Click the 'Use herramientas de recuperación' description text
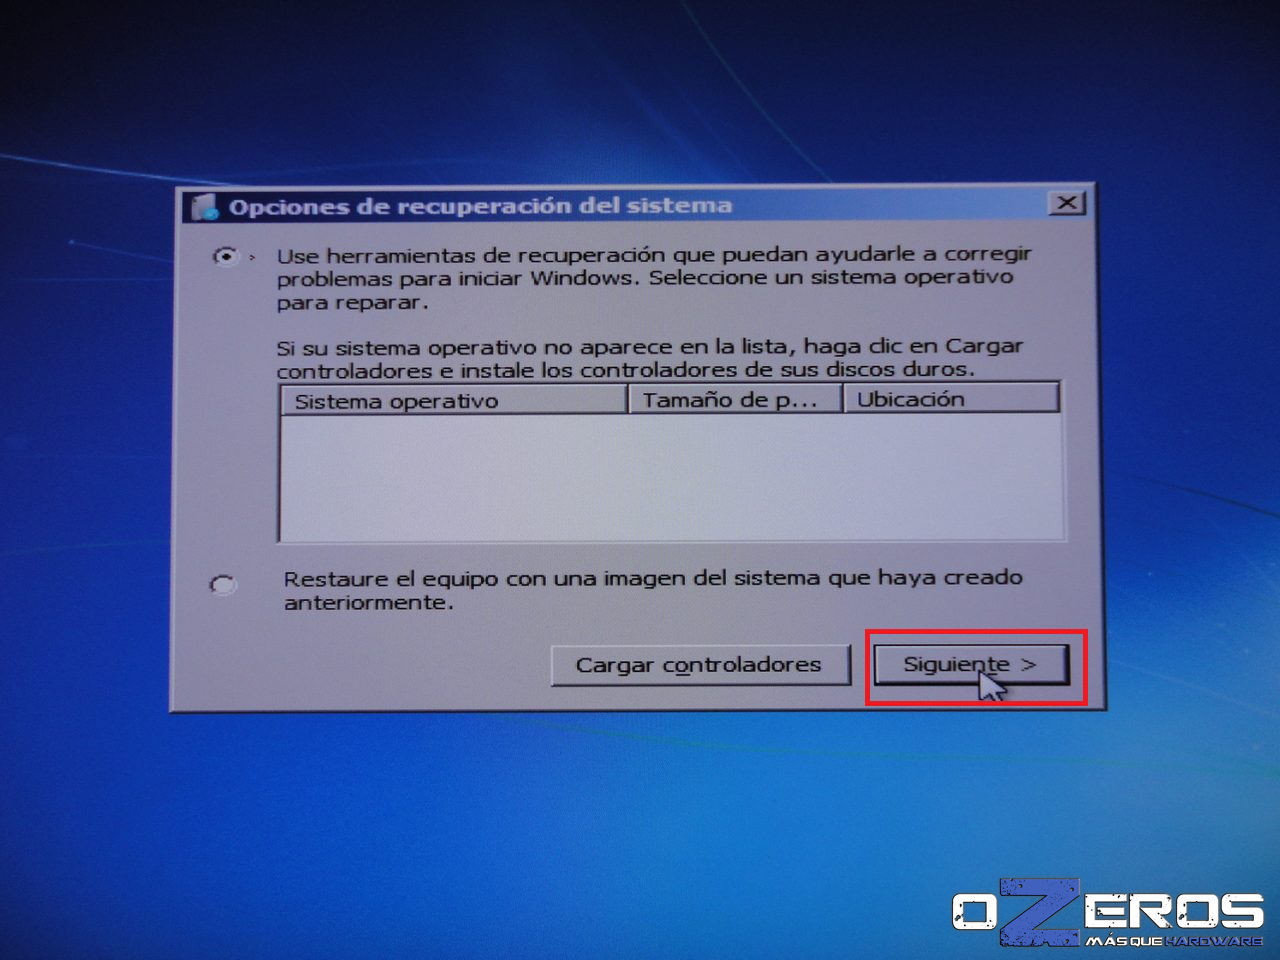The height and width of the screenshot is (960, 1280). click(650, 278)
